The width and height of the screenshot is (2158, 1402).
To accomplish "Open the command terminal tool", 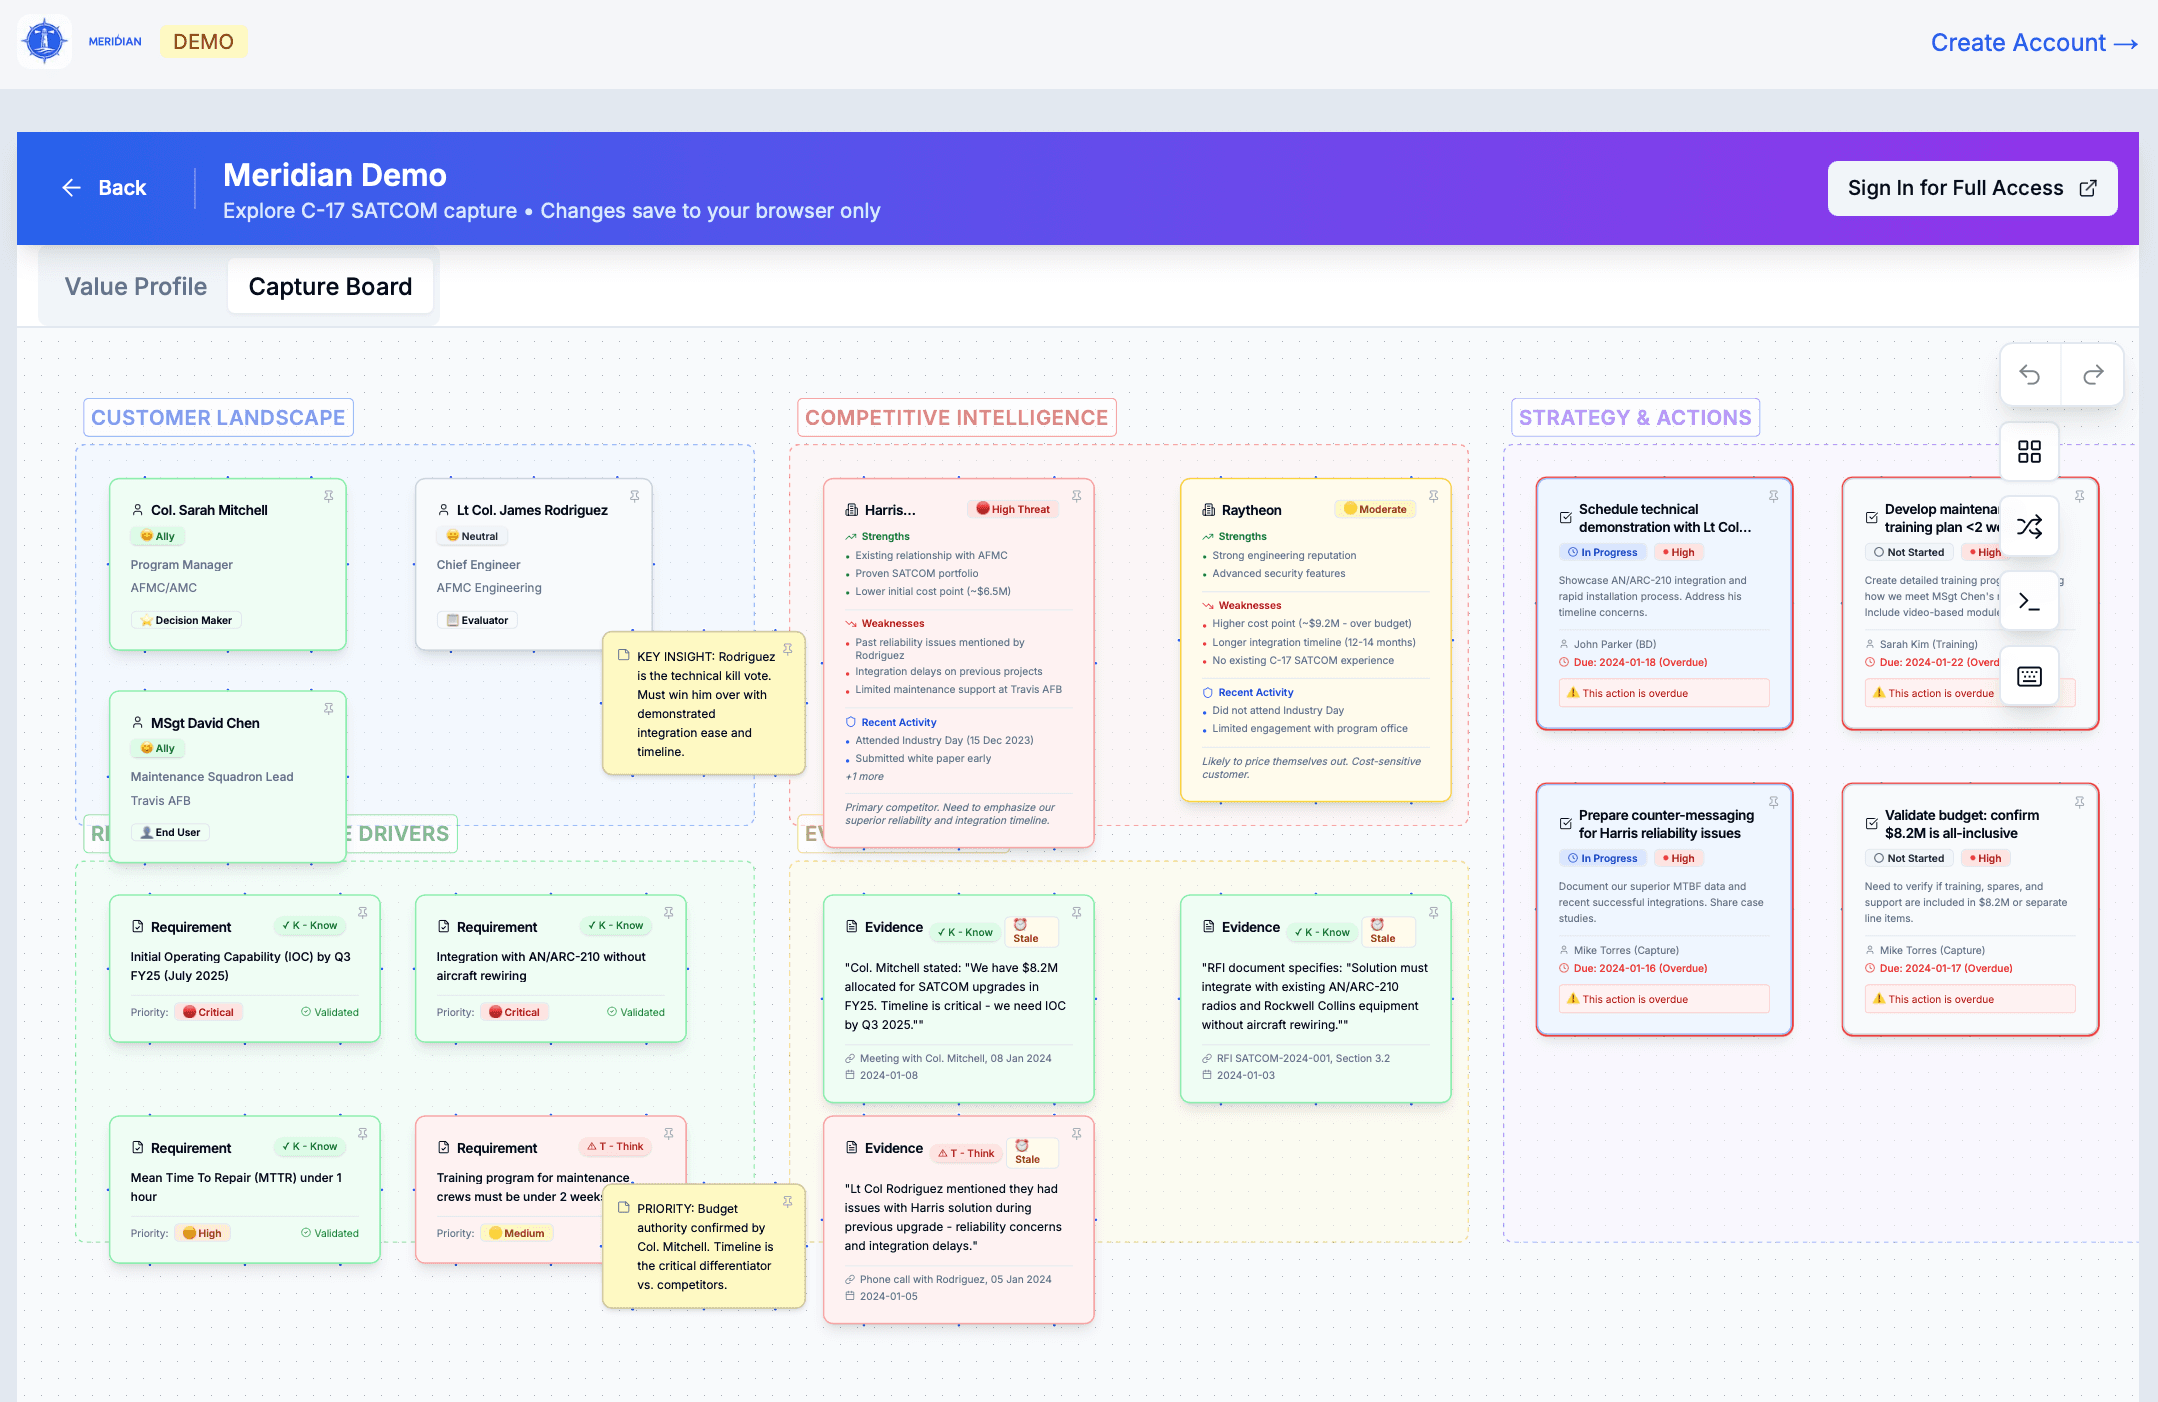I will pyautogui.click(x=2029, y=601).
